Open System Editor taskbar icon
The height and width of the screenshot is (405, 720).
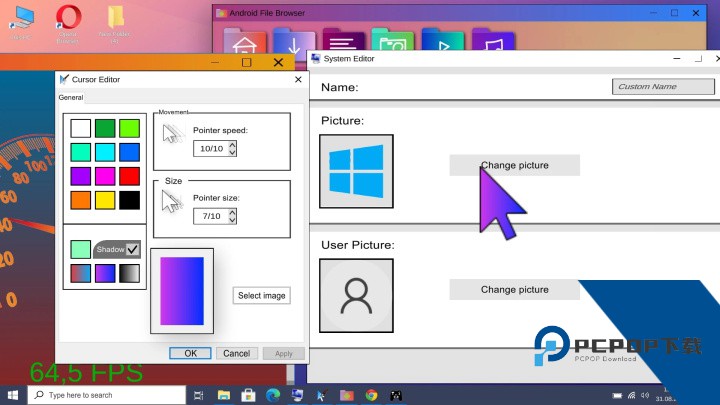pyautogui.click(x=297, y=395)
